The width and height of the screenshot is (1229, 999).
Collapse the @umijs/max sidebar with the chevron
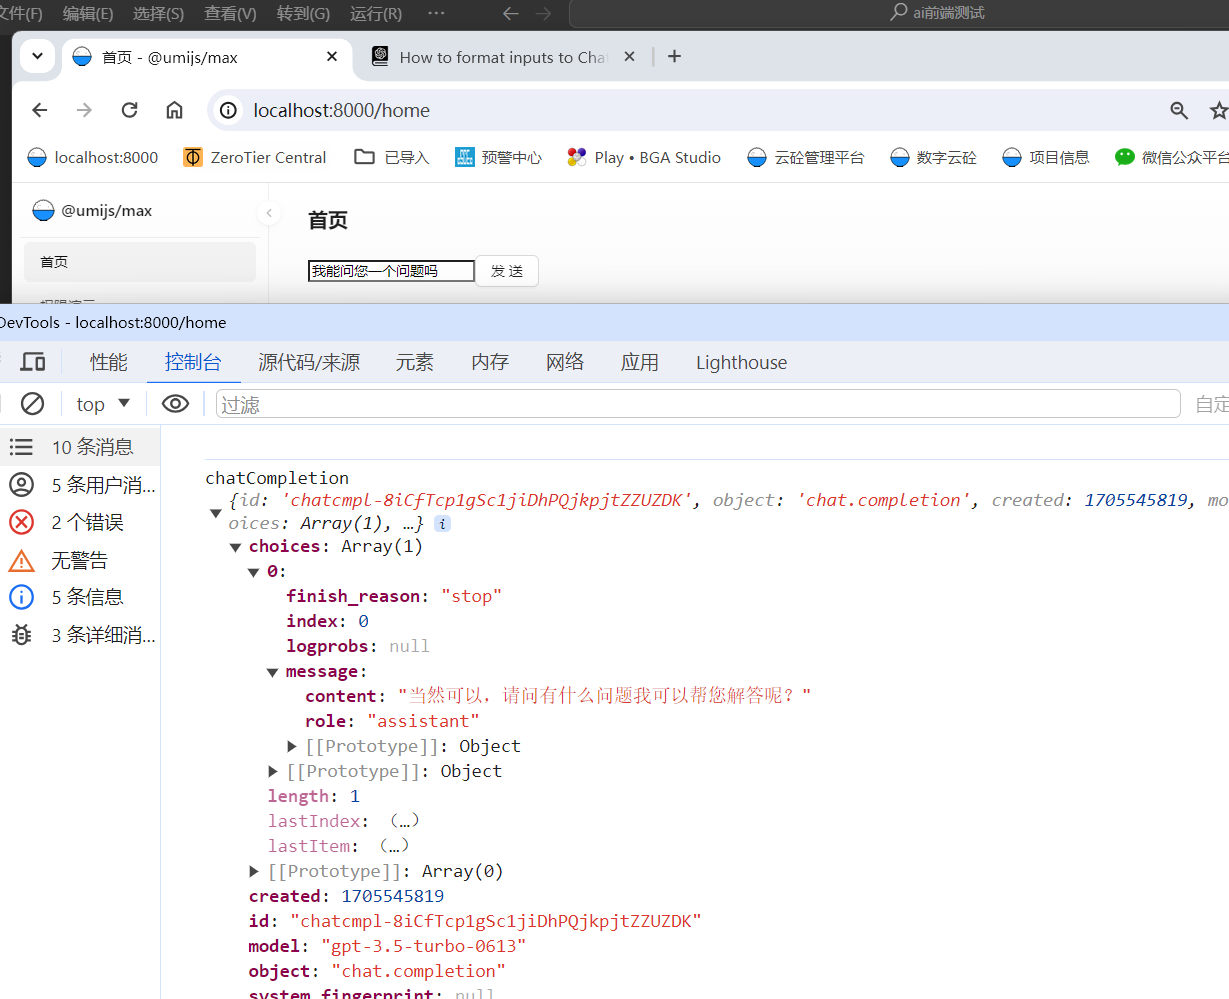268,213
